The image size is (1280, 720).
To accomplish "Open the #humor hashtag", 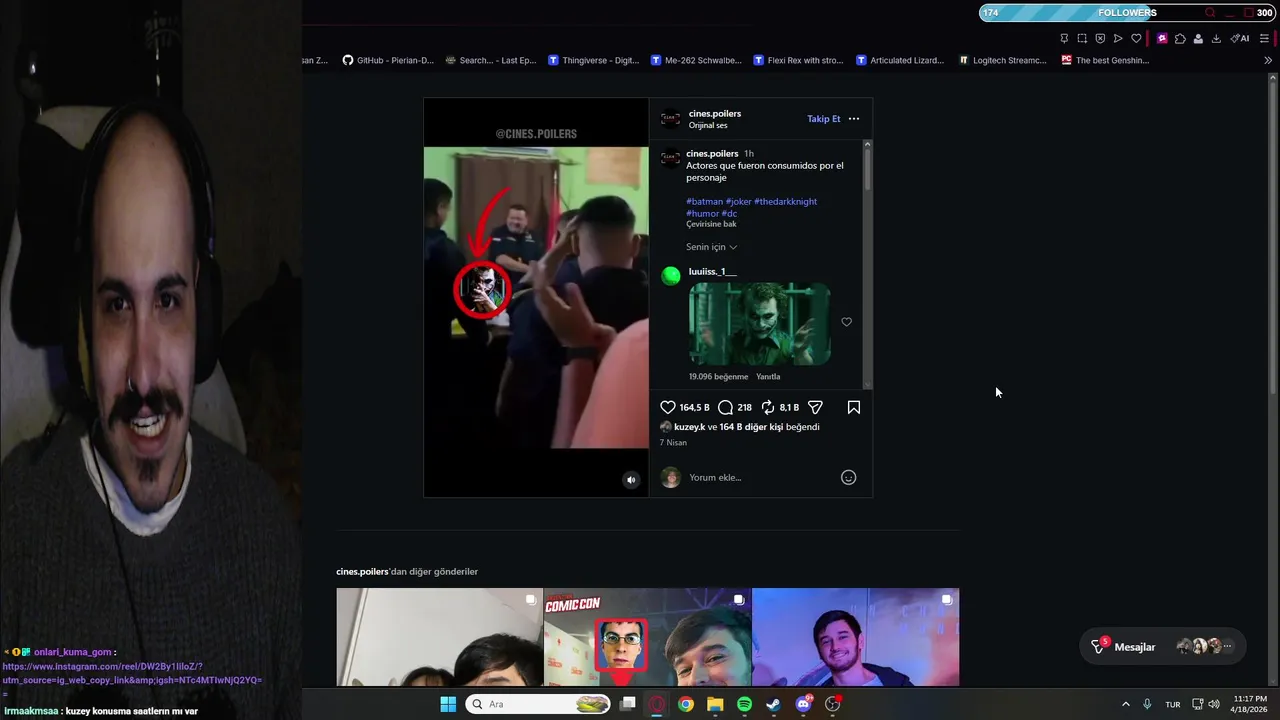I will click(x=702, y=213).
